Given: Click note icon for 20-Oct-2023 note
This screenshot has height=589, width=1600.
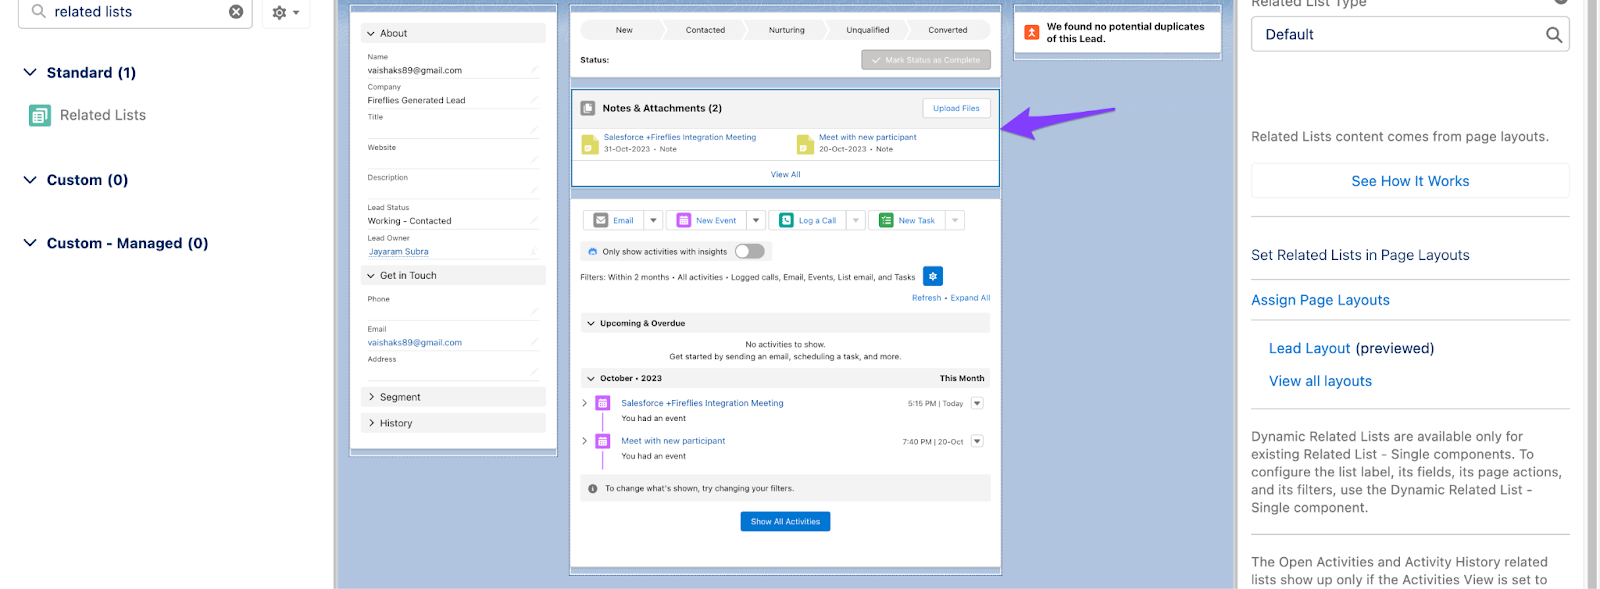Looking at the screenshot, I should (x=805, y=144).
